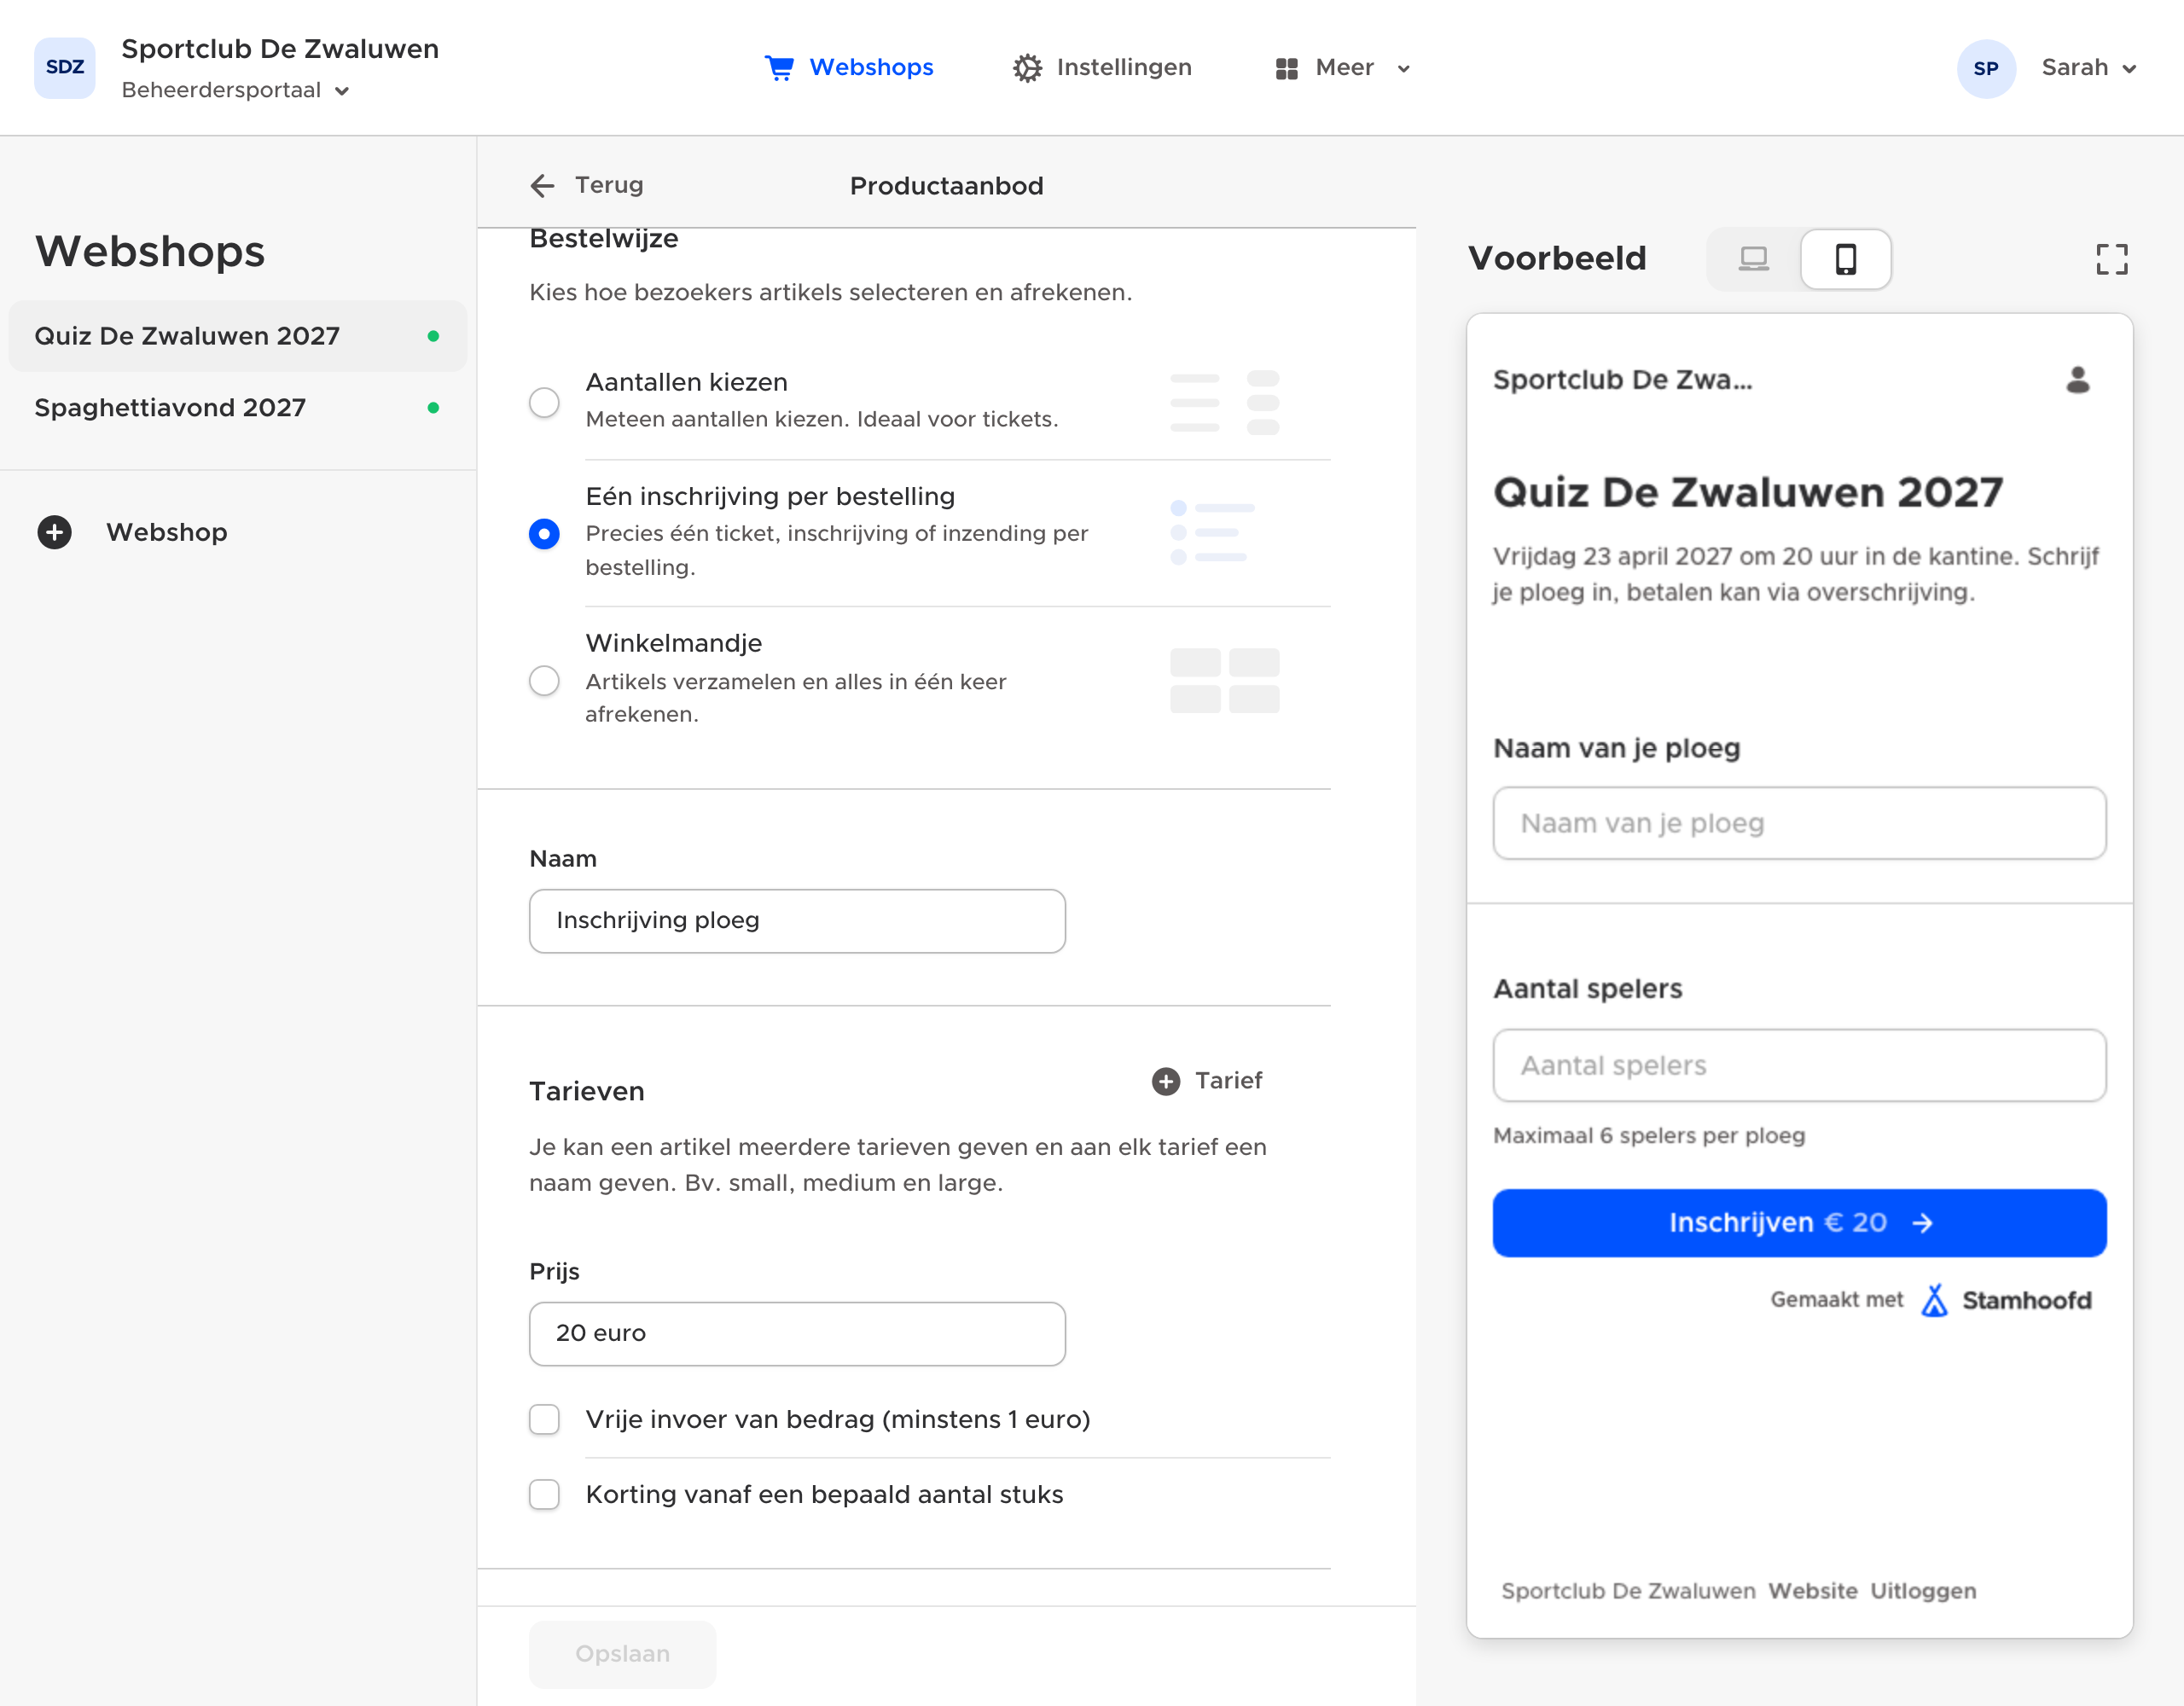Click the Prijs input field
Viewport: 2184px width, 1706px height.
pos(797,1334)
